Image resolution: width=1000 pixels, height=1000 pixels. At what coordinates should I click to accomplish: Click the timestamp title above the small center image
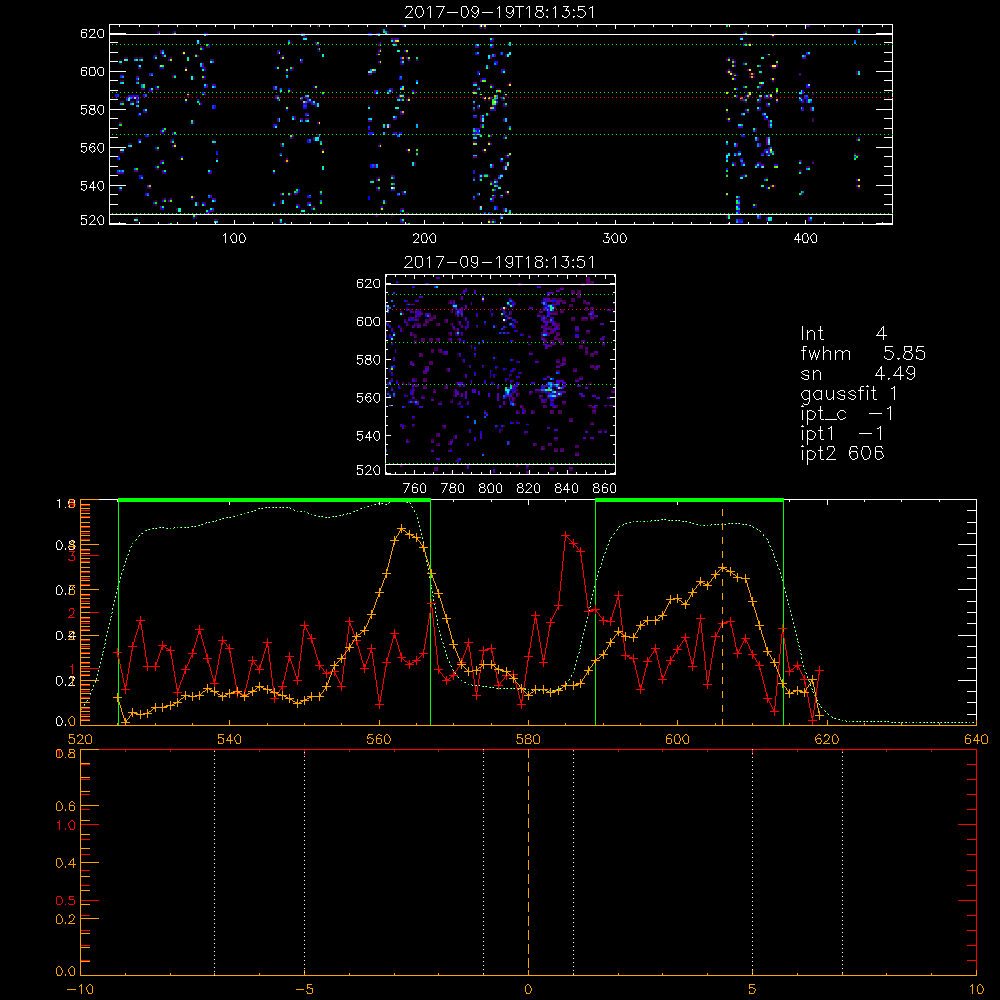click(x=500, y=262)
